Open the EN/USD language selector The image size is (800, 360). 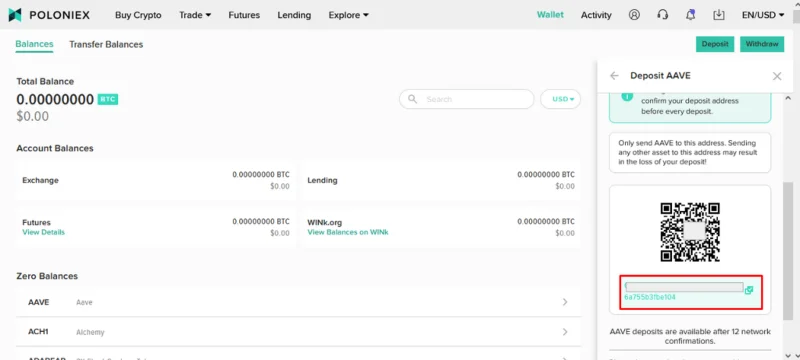pyautogui.click(x=763, y=15)
